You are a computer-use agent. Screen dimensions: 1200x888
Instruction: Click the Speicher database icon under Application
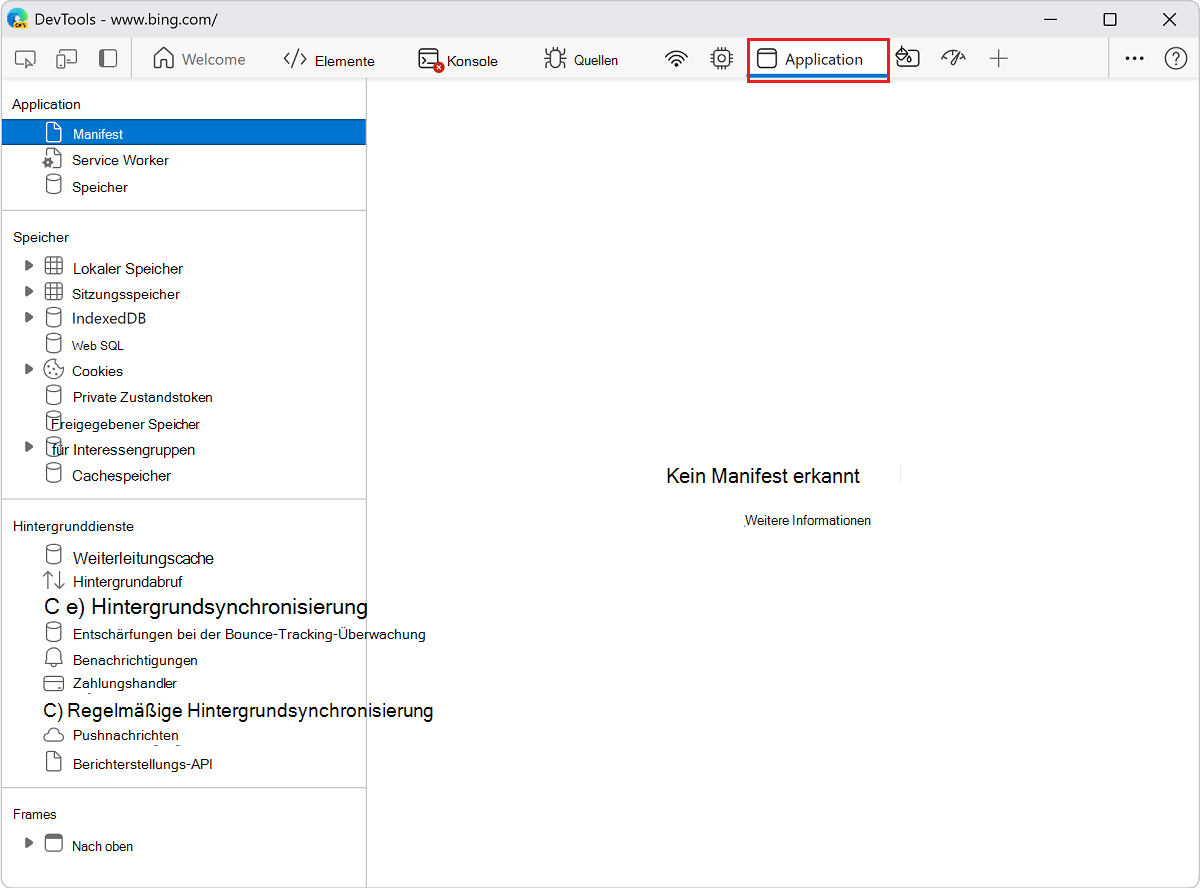coord(54,185)
